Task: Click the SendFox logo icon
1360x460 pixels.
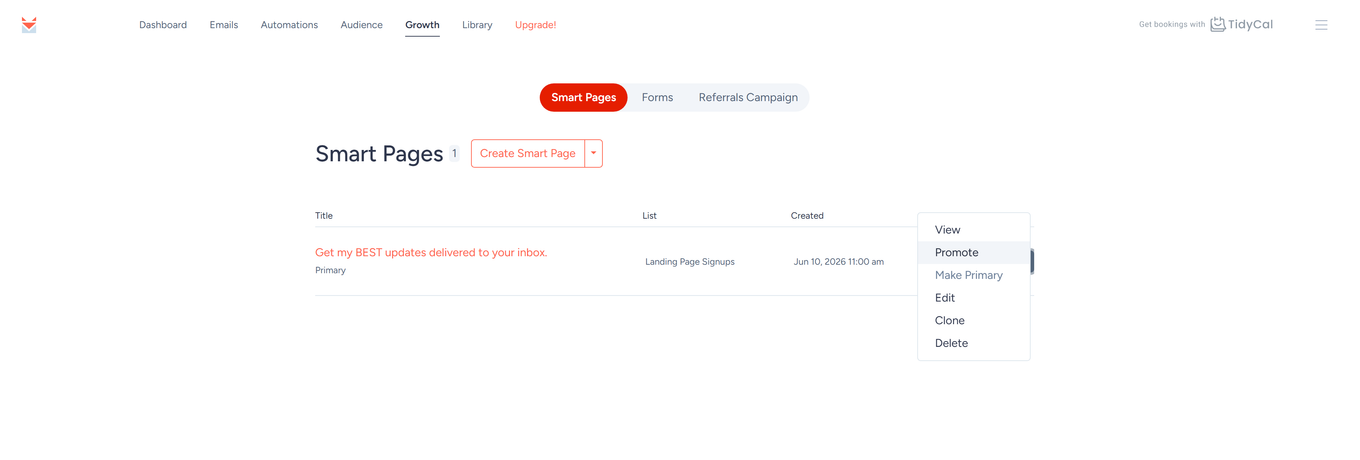Action: pyautogui.click(x=29, y=25)
